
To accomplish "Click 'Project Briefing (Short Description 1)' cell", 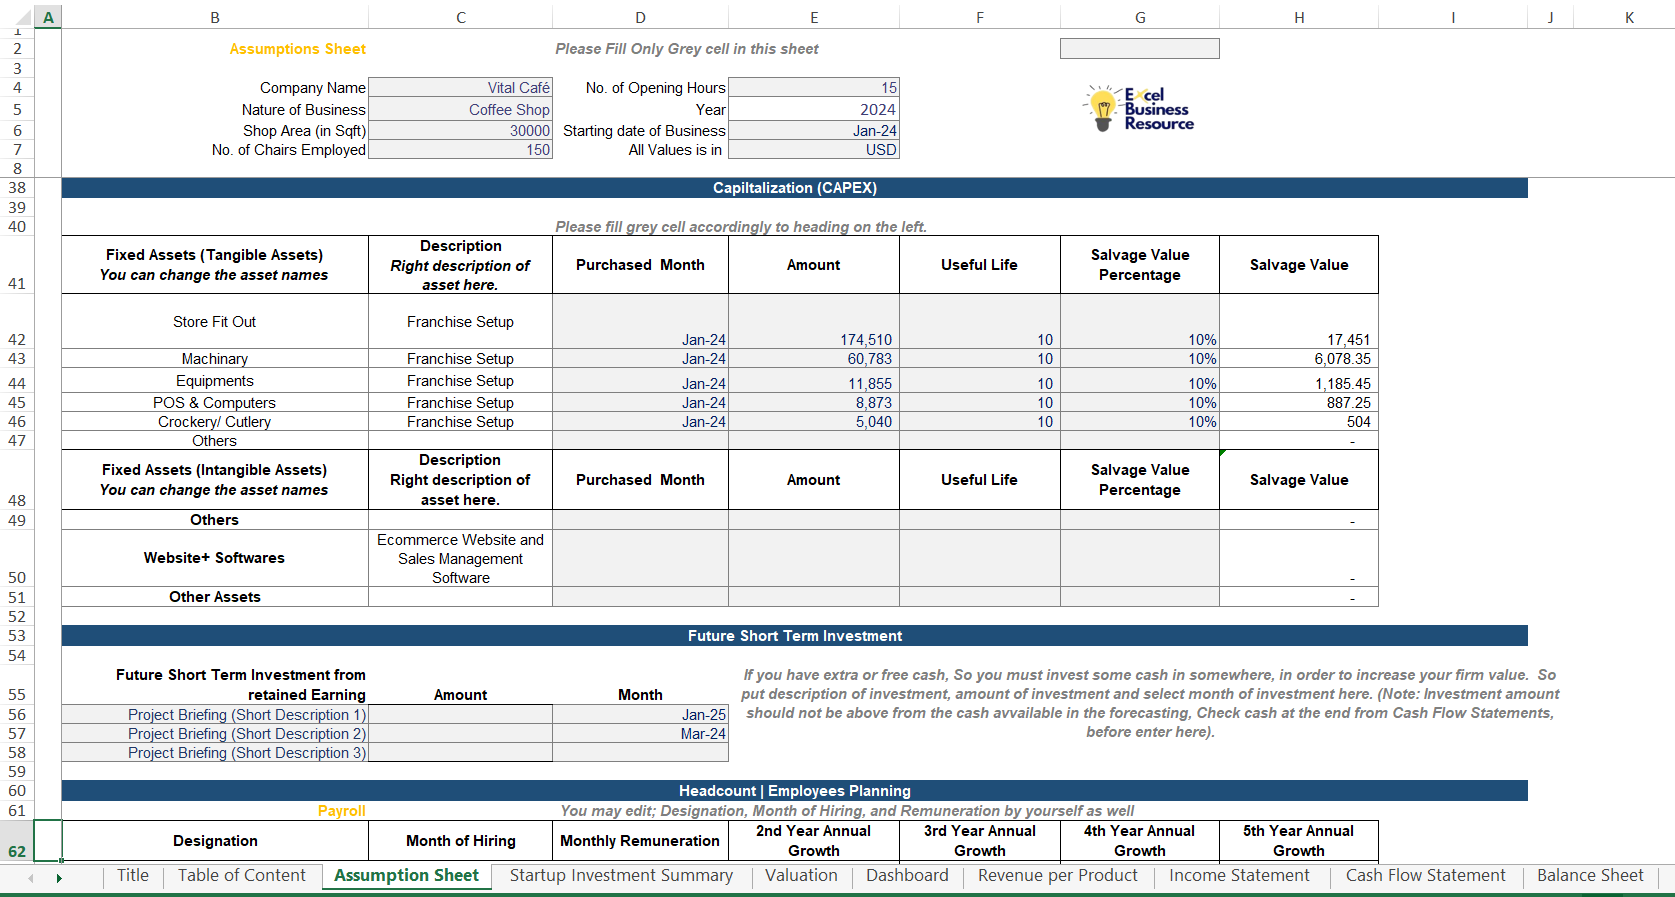I will [x=215, y=714].
